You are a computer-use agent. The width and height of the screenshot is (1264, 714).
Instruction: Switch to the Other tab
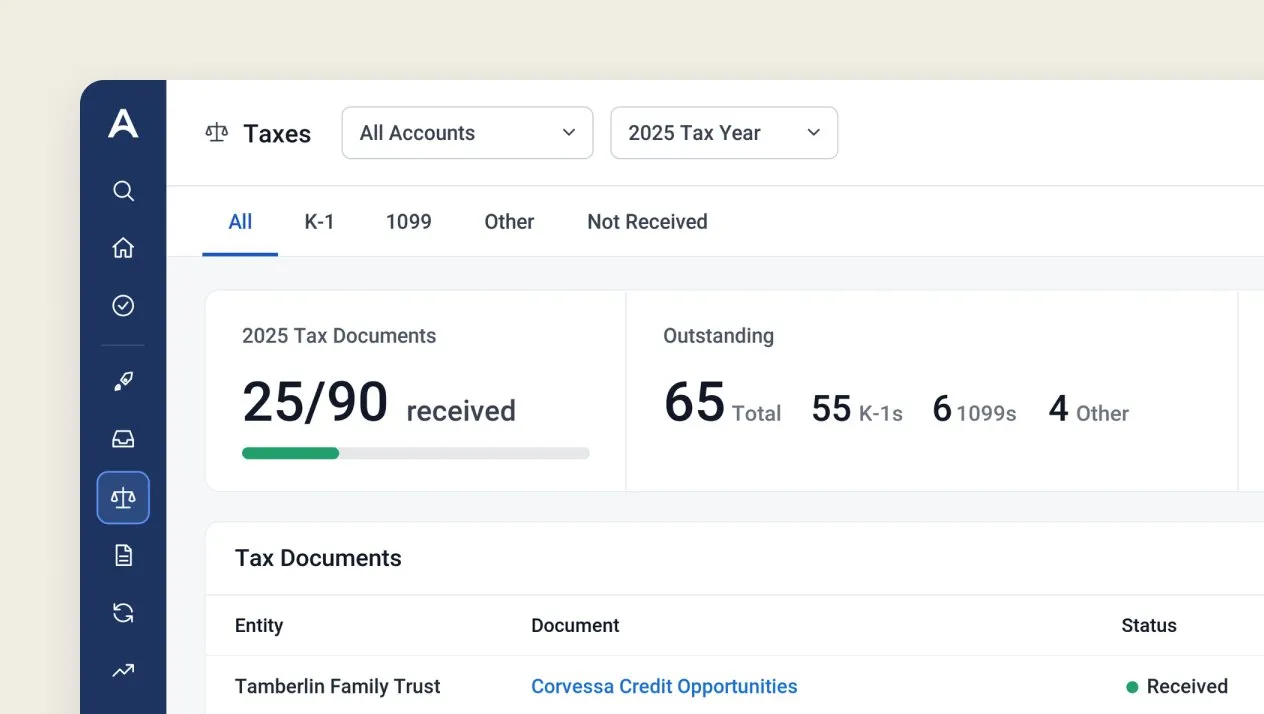click(509, 222)
